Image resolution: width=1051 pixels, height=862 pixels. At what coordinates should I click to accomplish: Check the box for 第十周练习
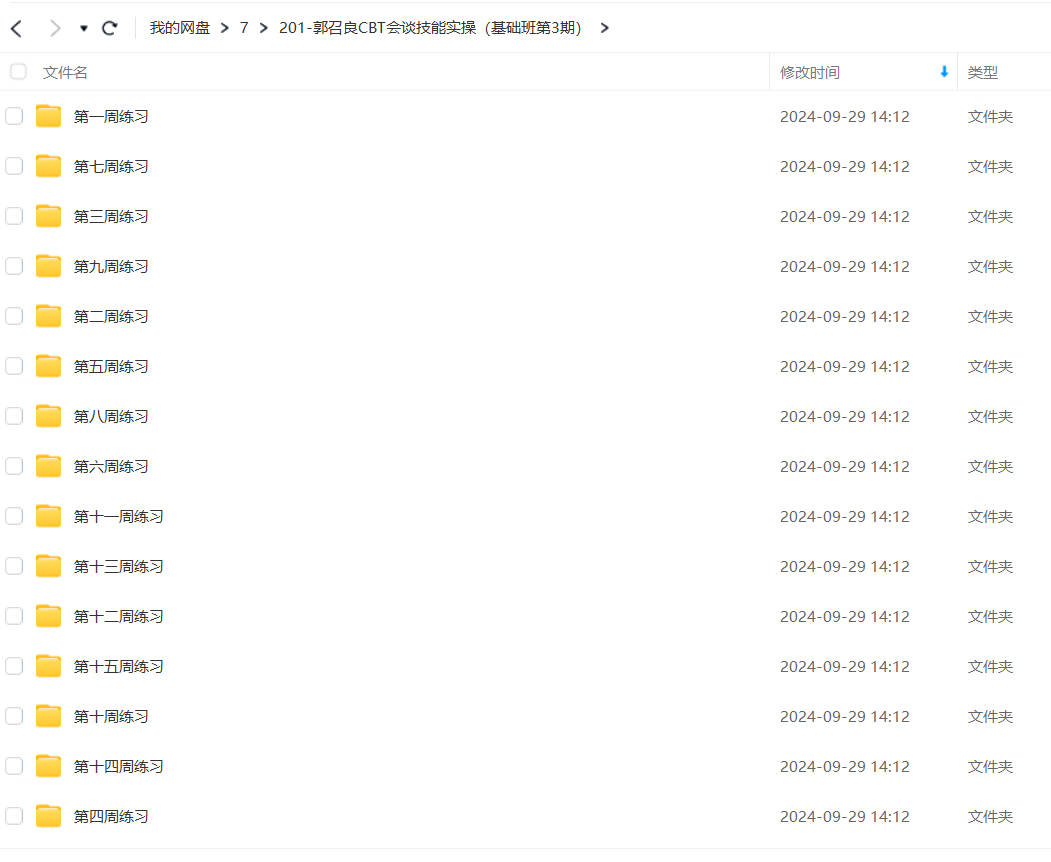pyautogui.click(x=14, y=716)
